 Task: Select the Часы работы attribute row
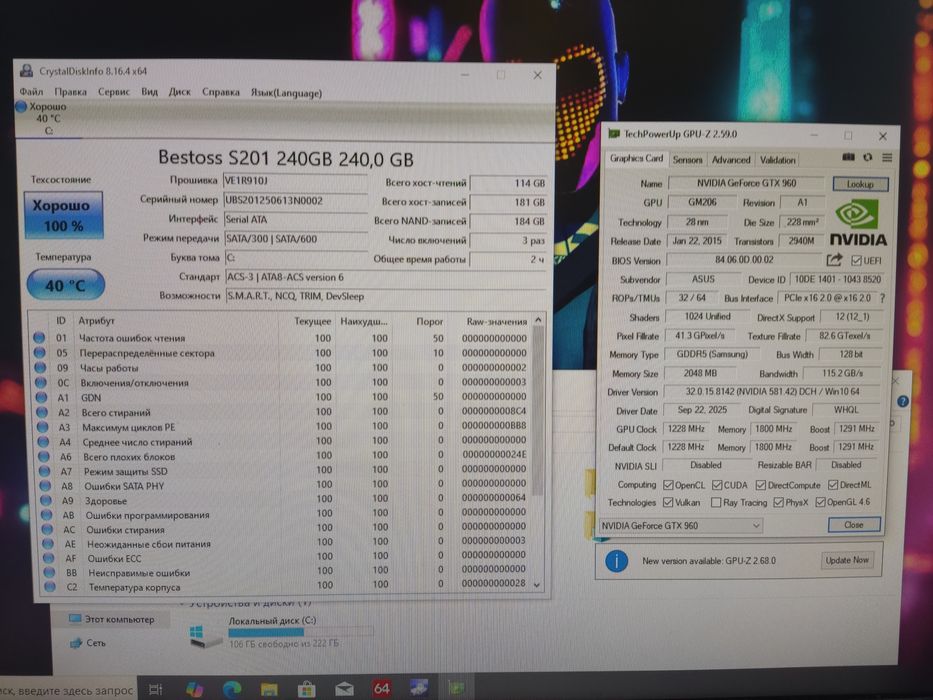coord(281,368)
